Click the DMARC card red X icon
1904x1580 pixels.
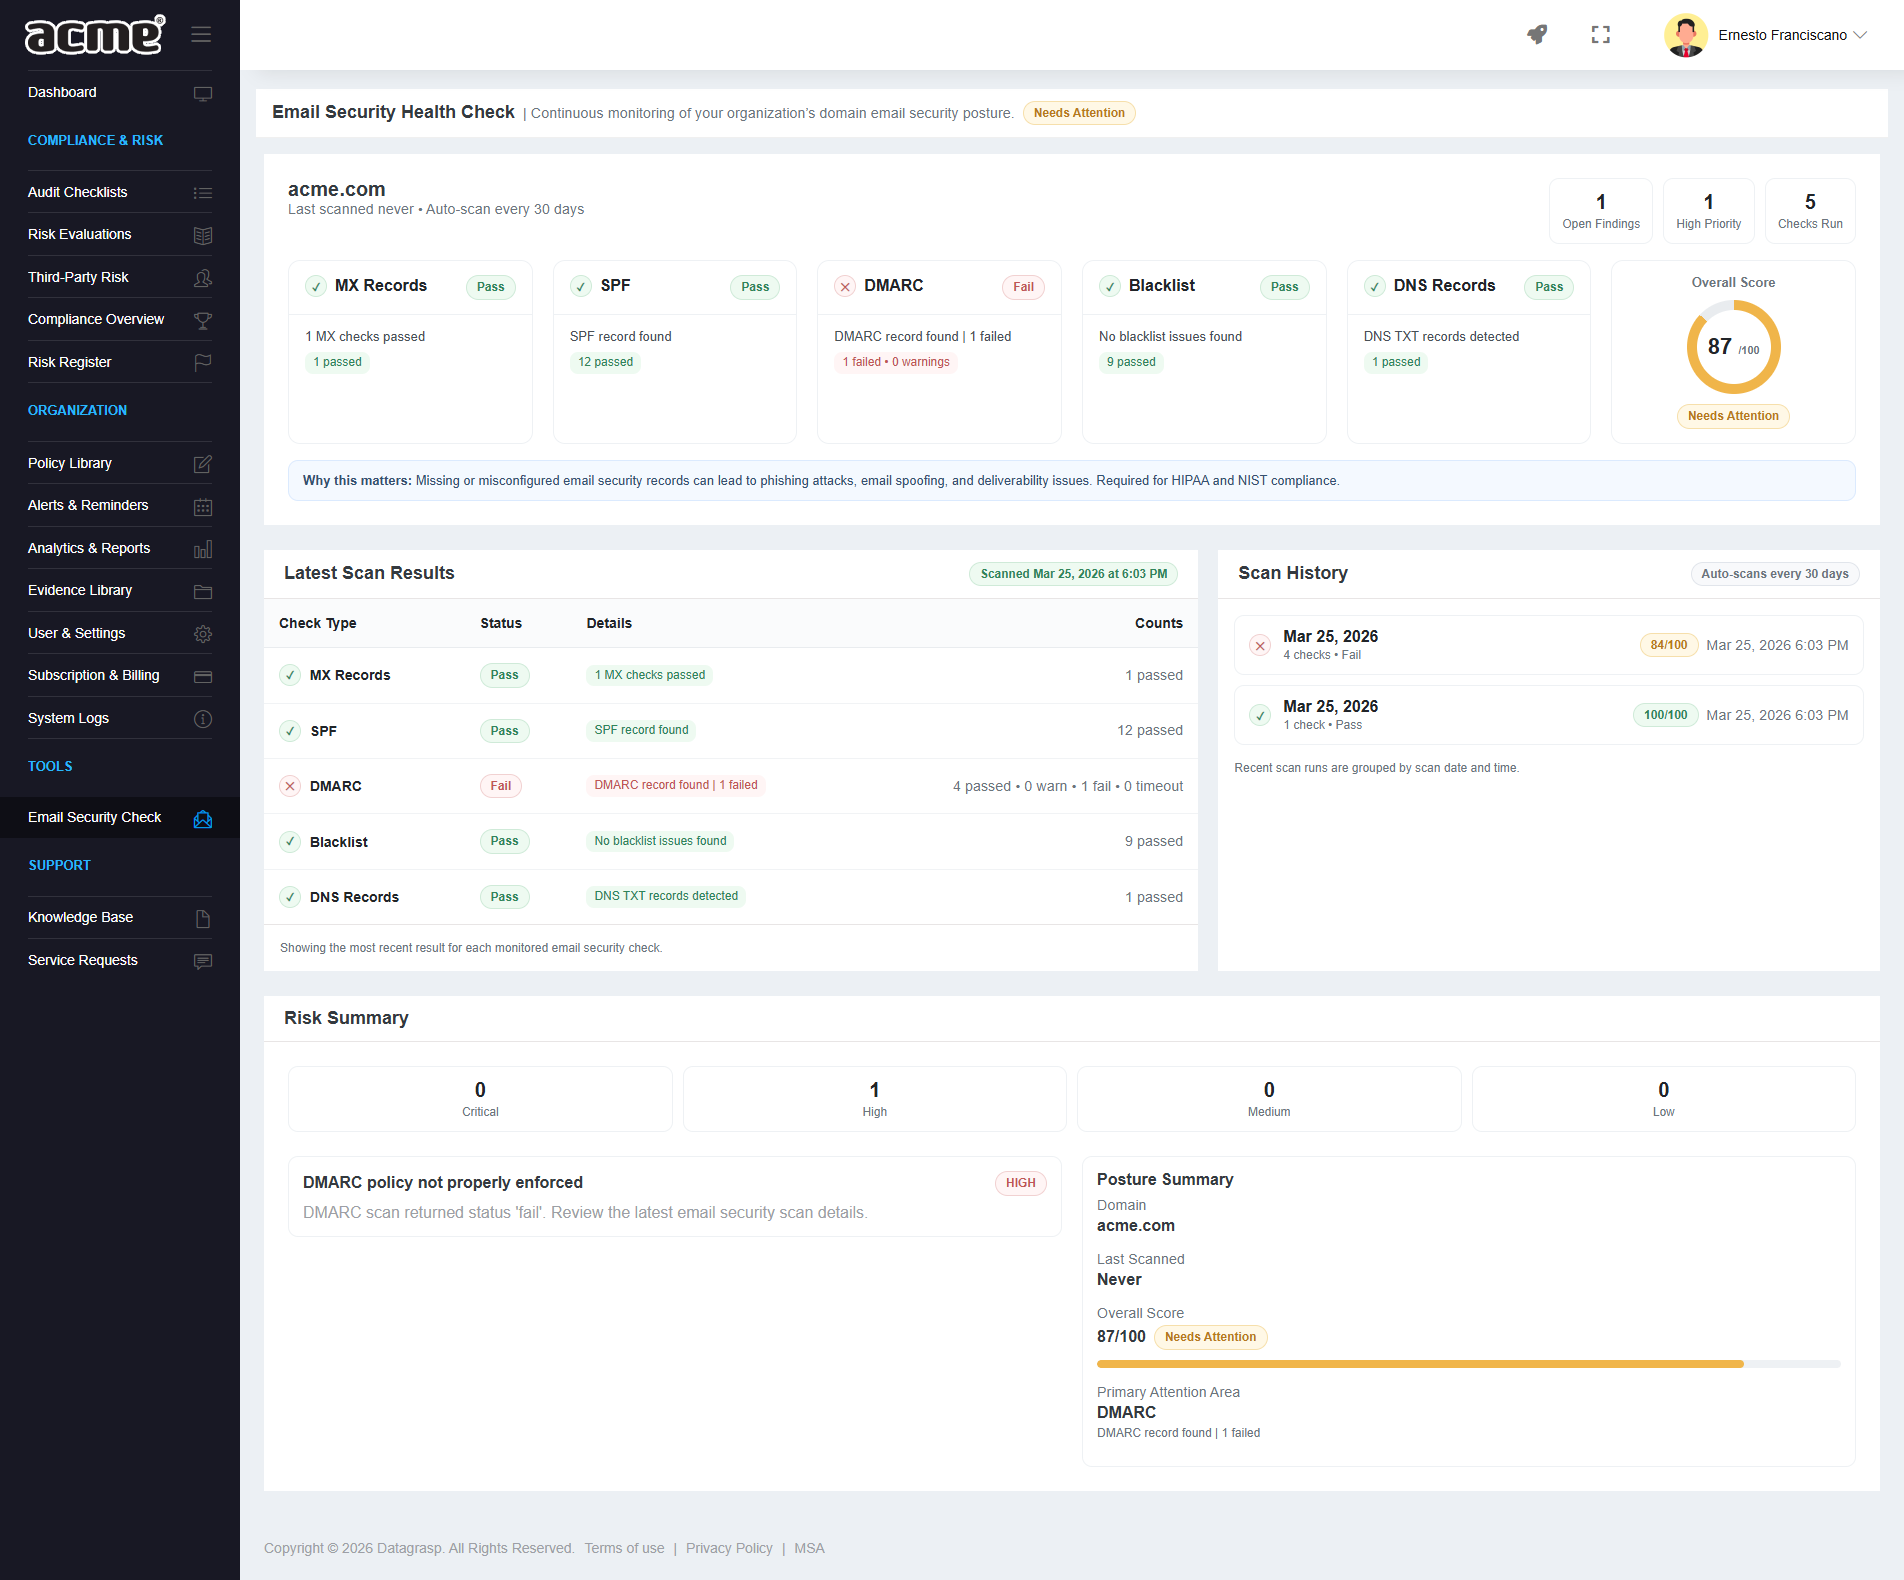(845, 287)
